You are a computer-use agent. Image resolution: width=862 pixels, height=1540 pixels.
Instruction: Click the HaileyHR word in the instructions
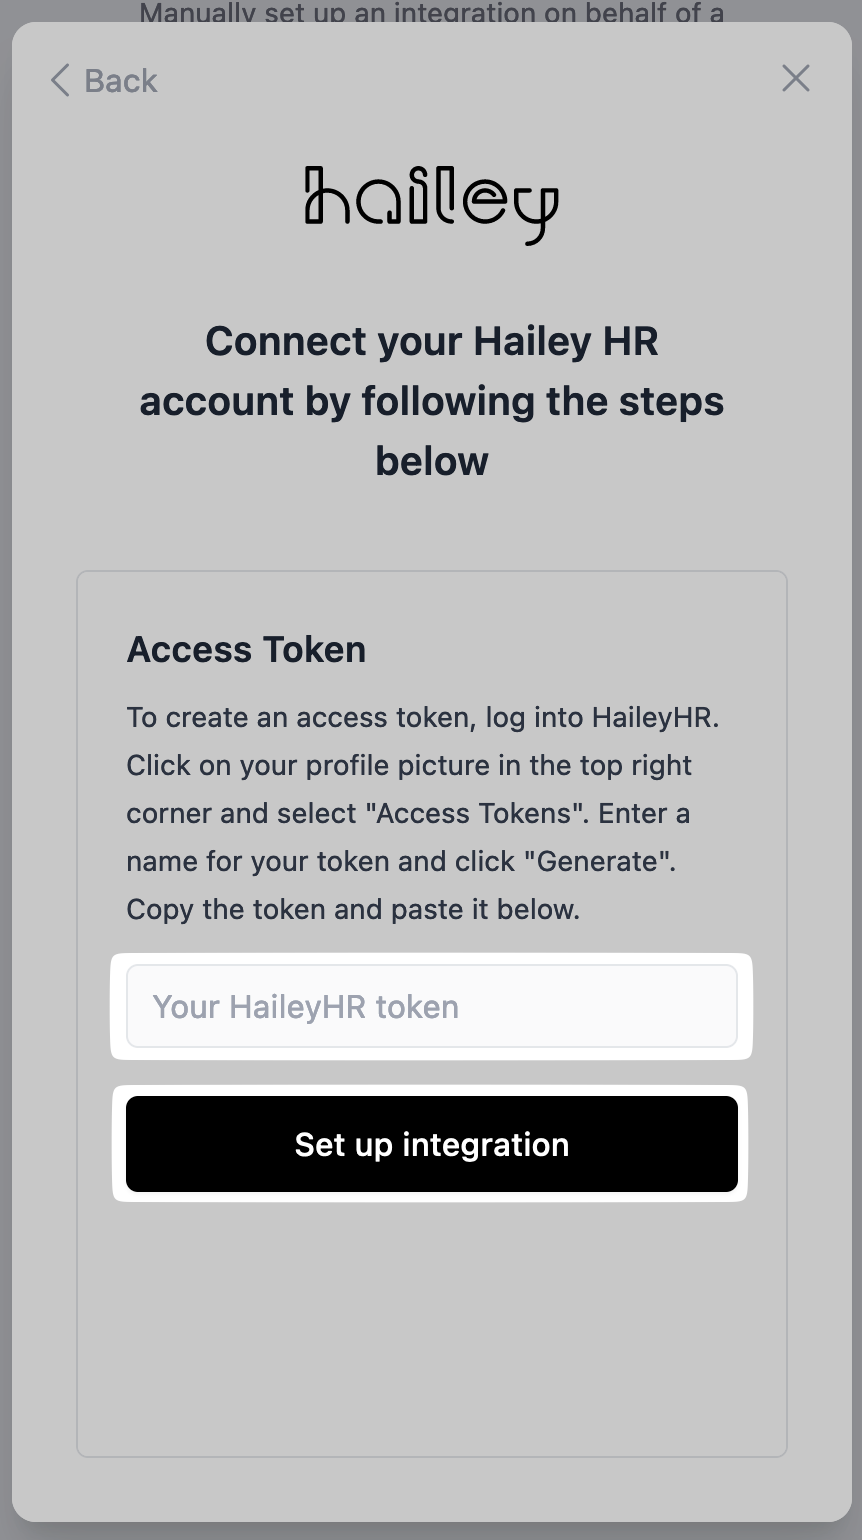[x=655, y=718]
